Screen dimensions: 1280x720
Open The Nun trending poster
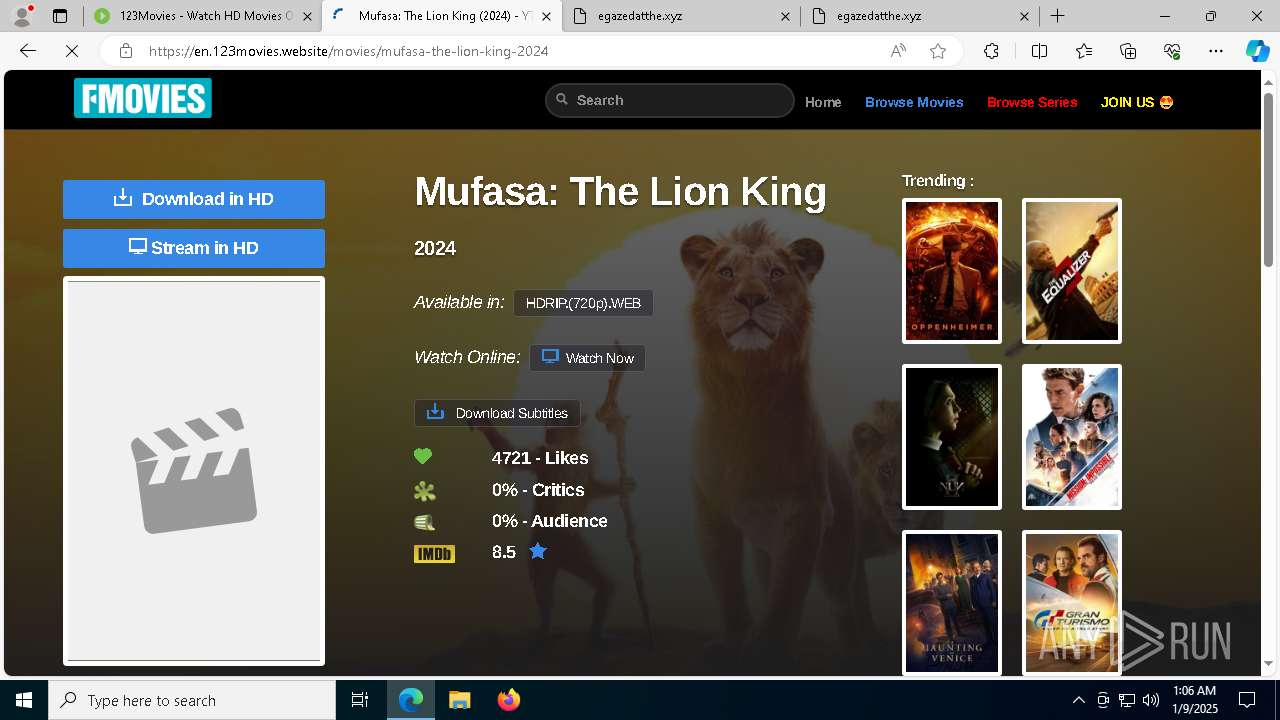(952, 437)
